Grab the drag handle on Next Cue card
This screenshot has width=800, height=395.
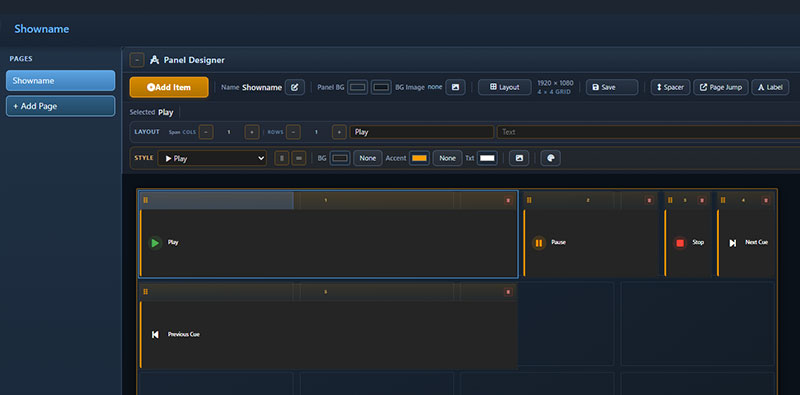click(x=723, y=200)
